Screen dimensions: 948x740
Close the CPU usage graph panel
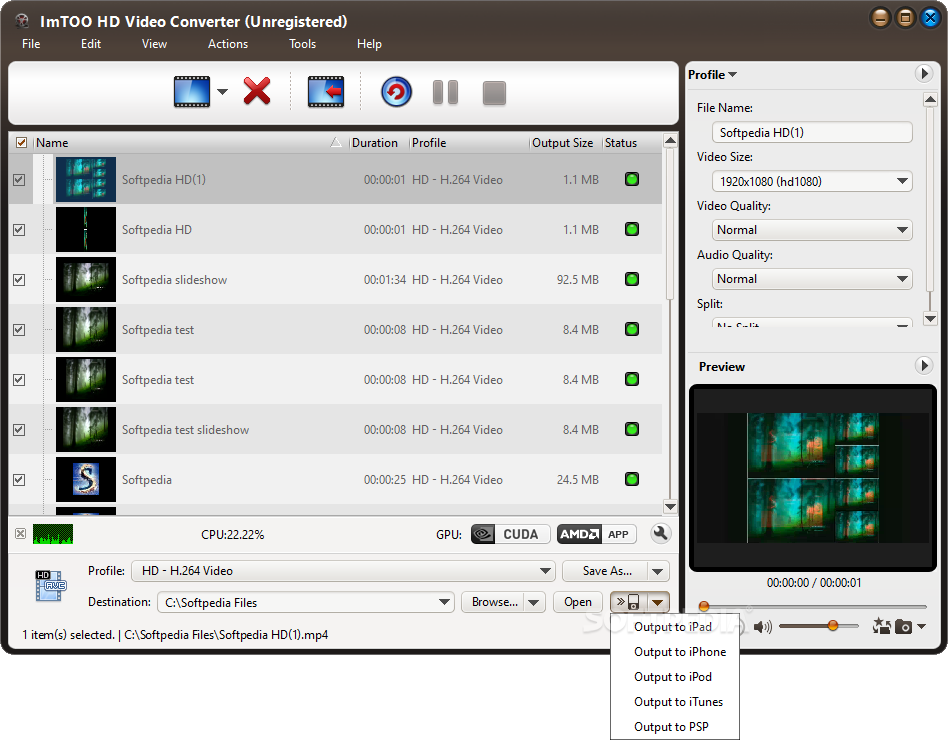click(x=21, y=534)
